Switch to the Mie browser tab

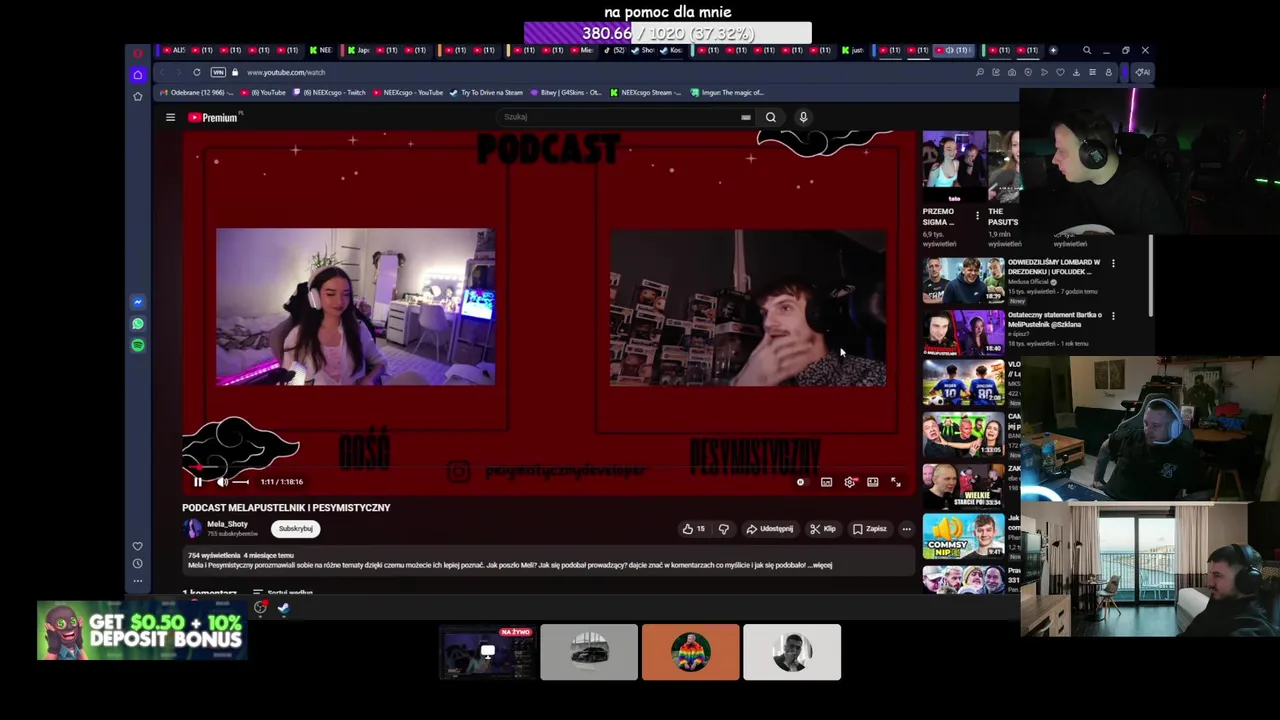(x=581, y=50)
